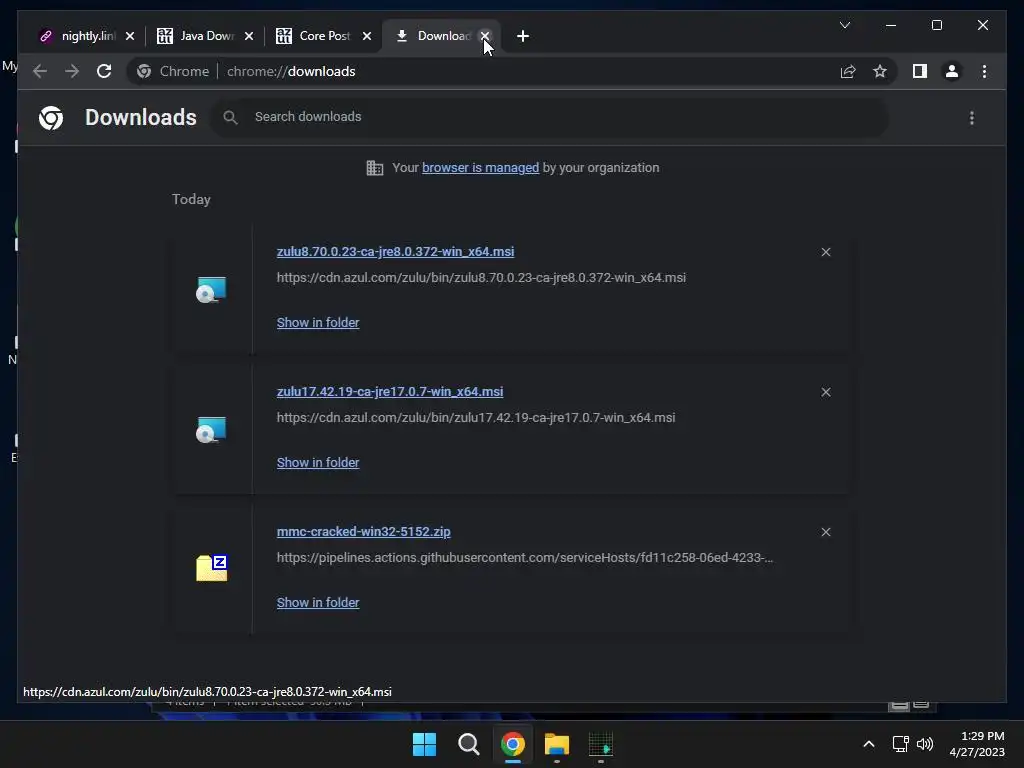
Task: Reload the downloads page
Action: pos(104,71)
